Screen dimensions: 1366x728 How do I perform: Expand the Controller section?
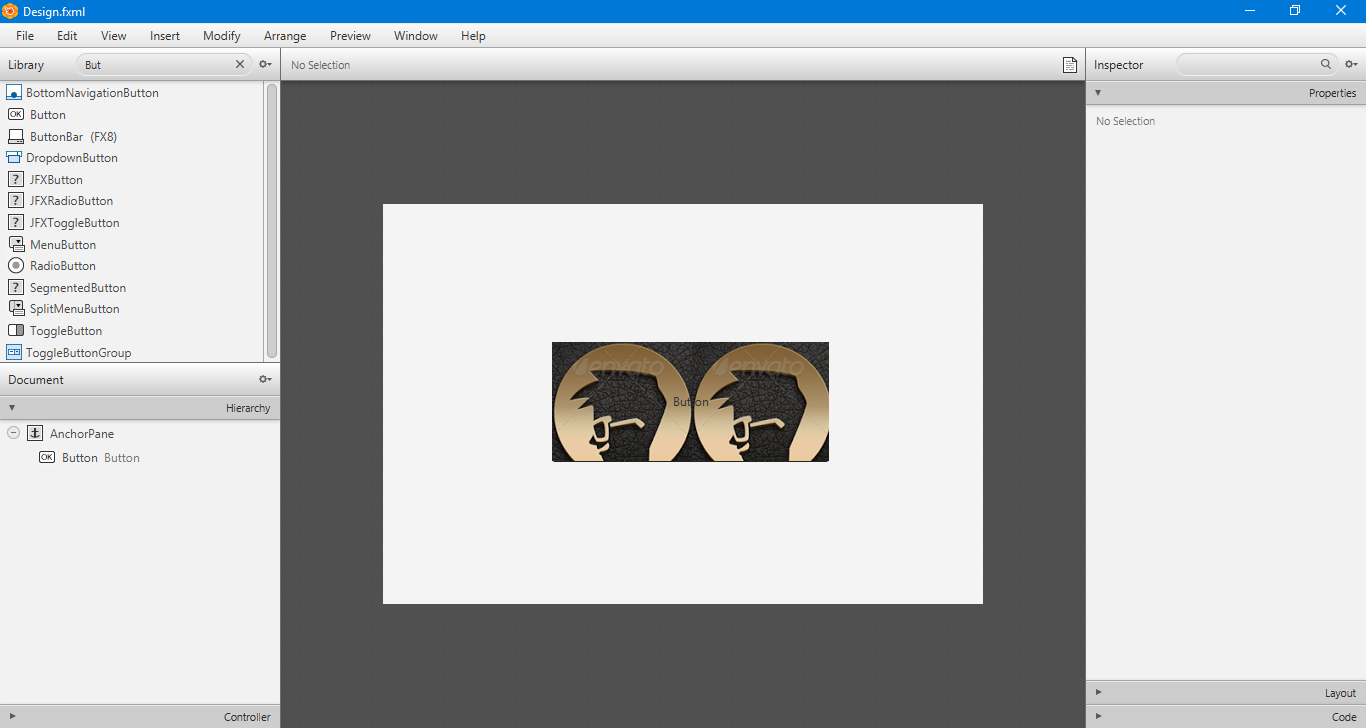(x=12, y=717)
